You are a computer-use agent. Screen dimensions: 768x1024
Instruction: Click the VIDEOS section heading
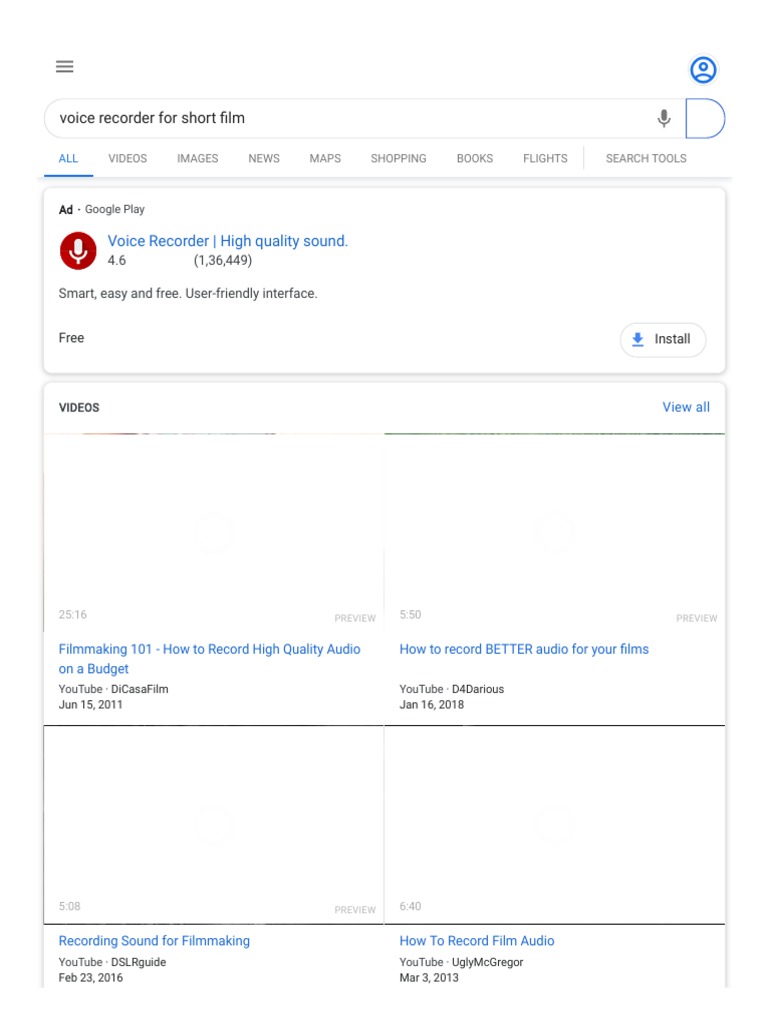click(79, 408)
